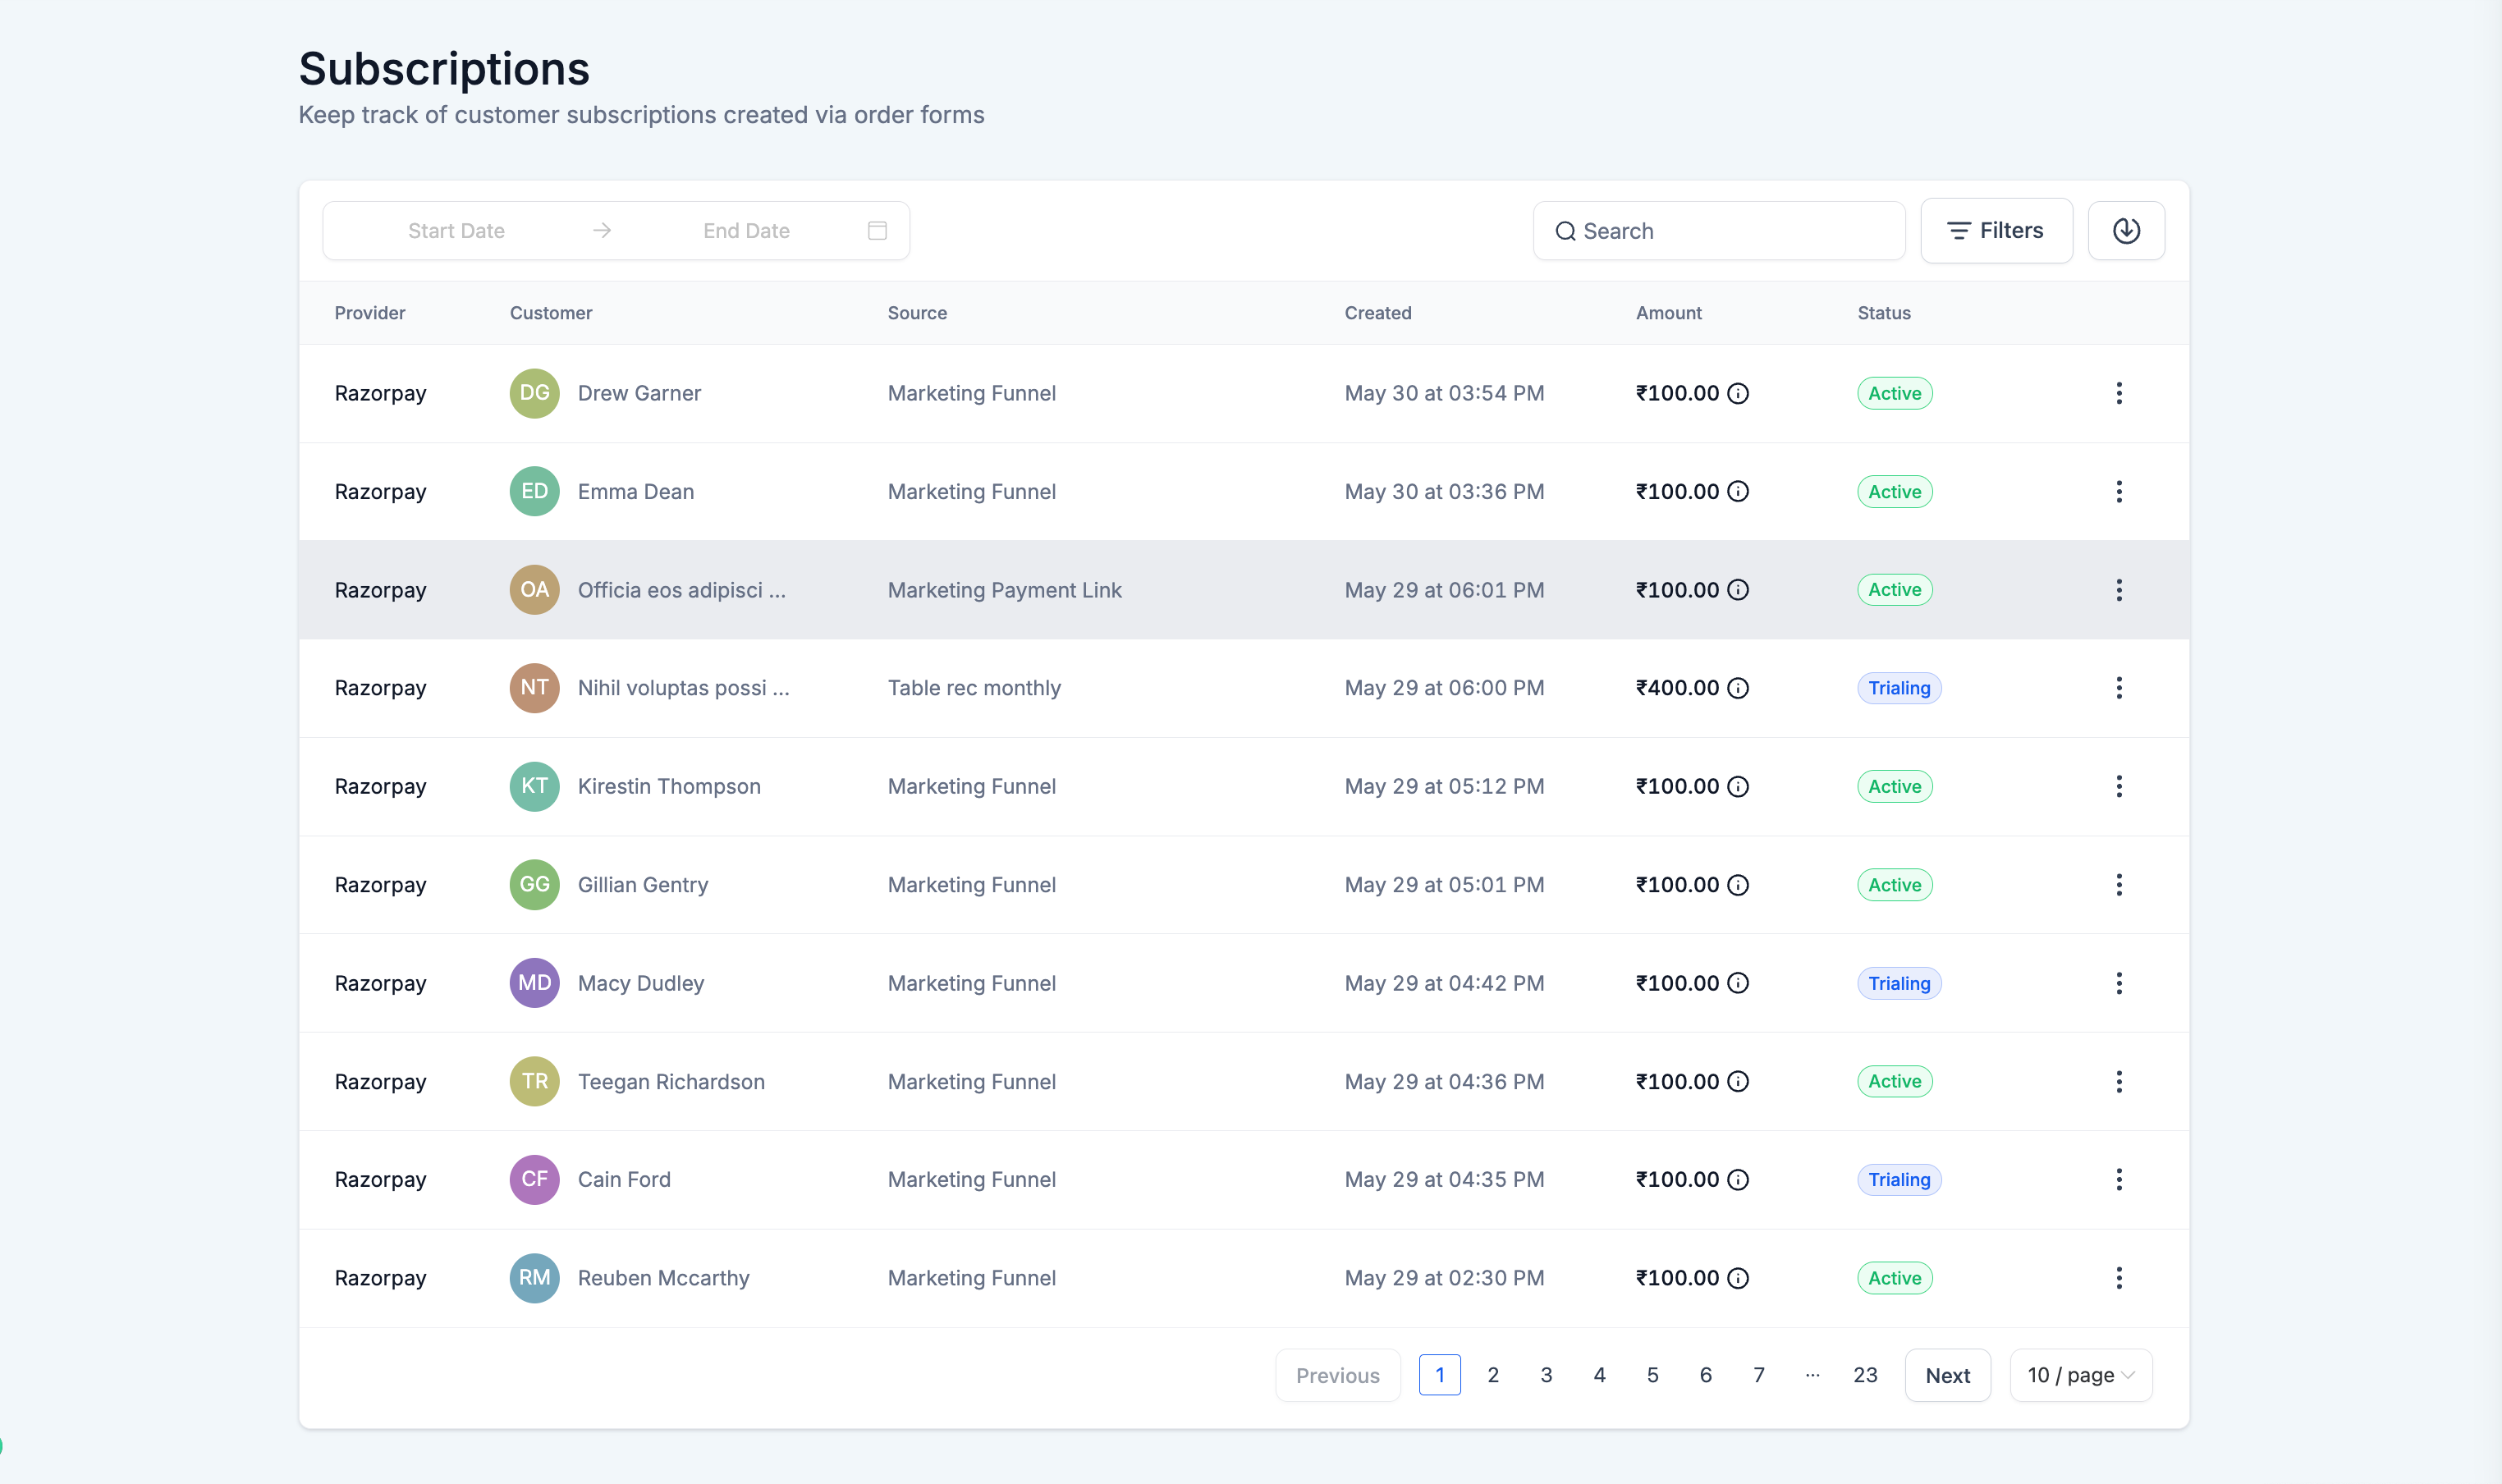The width and height of the screenshot is (2502, 1484).
Task: Expand the 10 / page size dropdown
Action: coord(2080,1375)
